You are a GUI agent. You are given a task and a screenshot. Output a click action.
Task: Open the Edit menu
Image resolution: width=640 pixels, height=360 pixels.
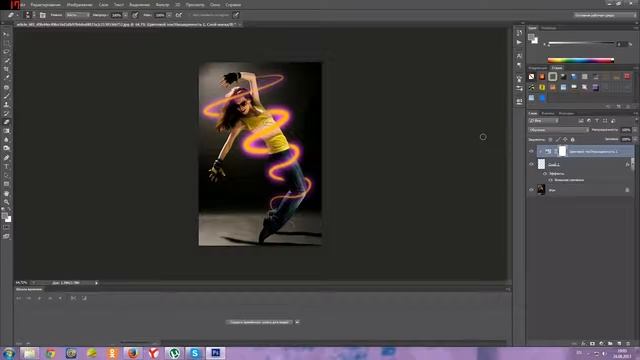click(46, 5)
